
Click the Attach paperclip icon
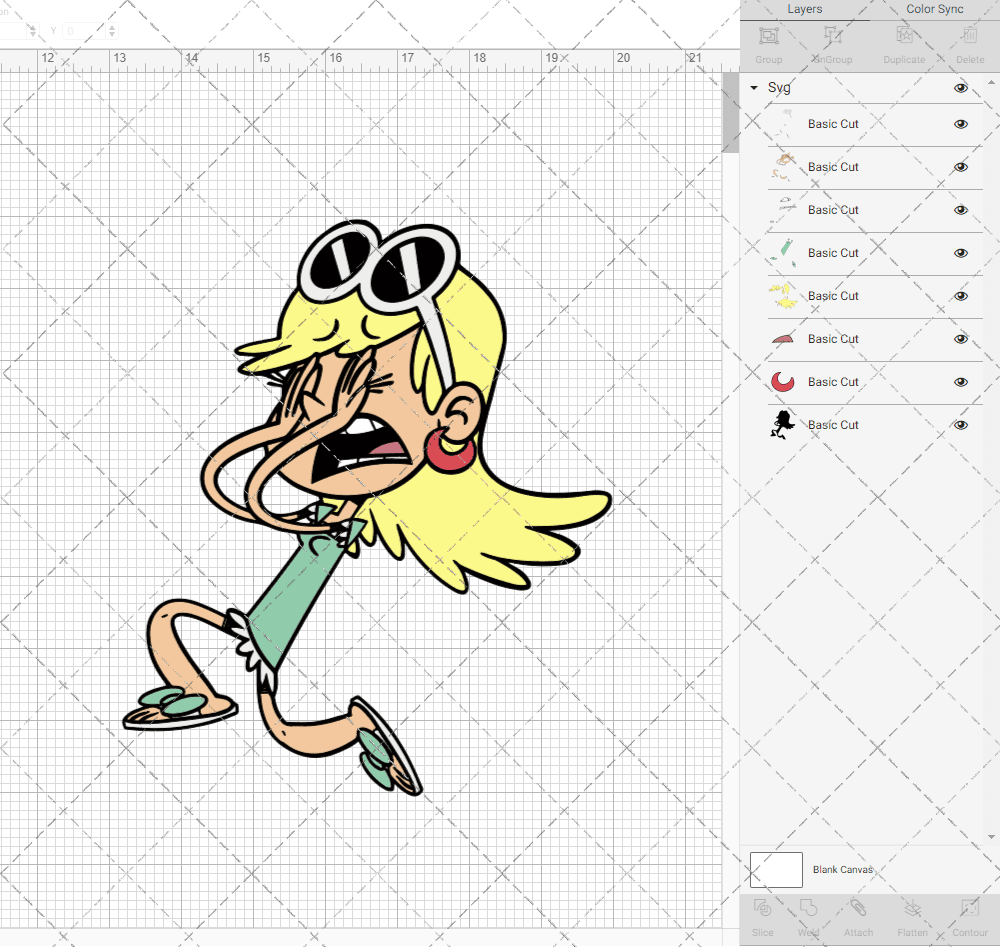click(x=858, y=908)
